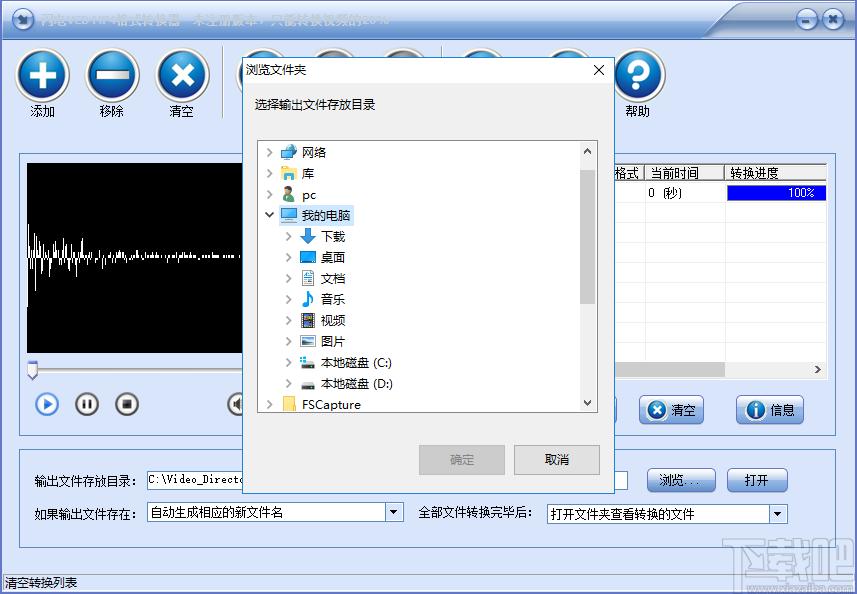Select the 库 libraries tree item
Screen dimensions: 857x594
308,174
